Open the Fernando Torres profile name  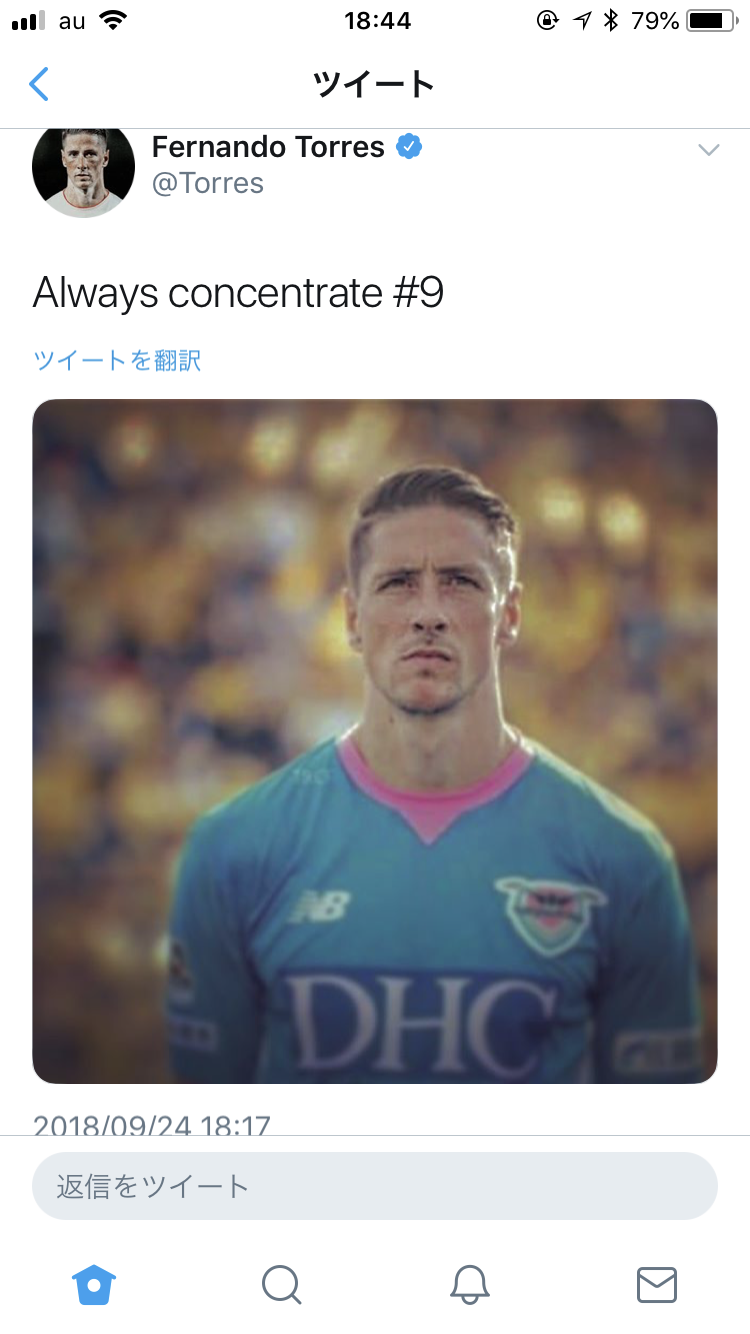[268, 147]
